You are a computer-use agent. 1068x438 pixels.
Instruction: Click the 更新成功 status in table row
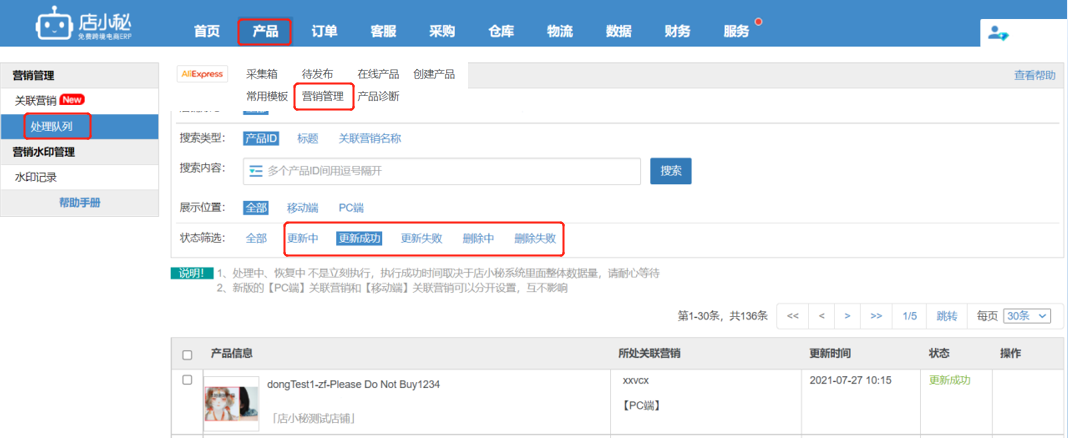coord(949,380)
